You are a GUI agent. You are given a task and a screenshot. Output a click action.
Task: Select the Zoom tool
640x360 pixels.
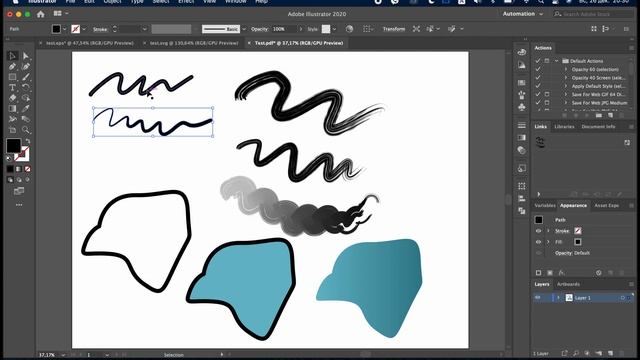coord(26,130)
